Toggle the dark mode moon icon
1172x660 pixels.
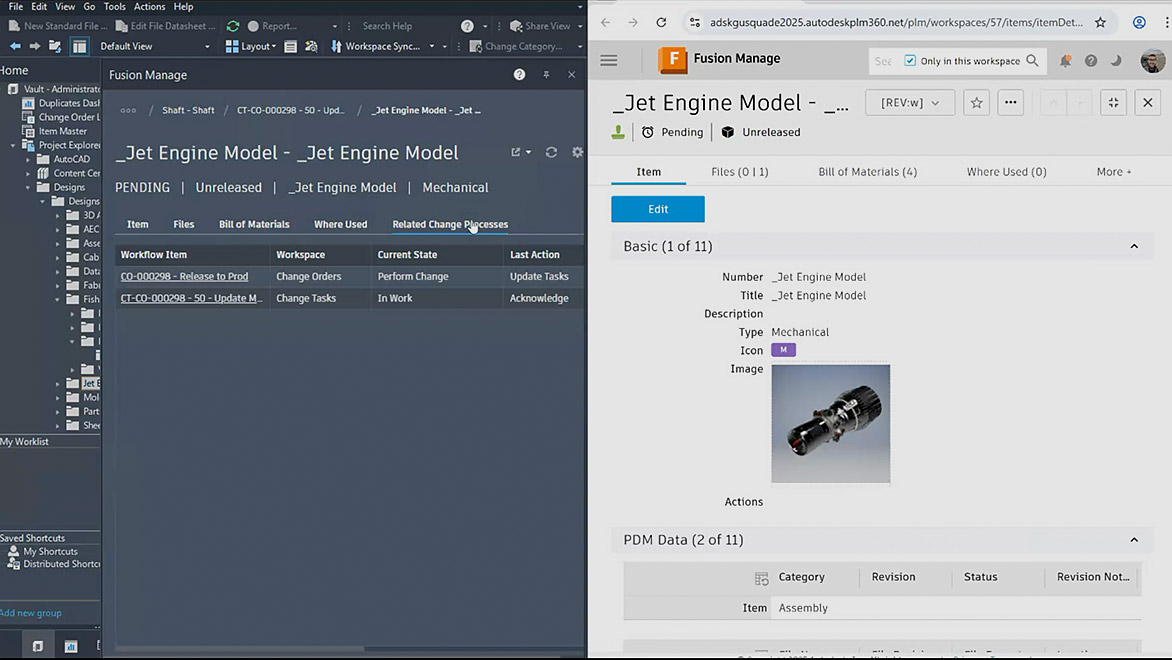[1116, 61]
